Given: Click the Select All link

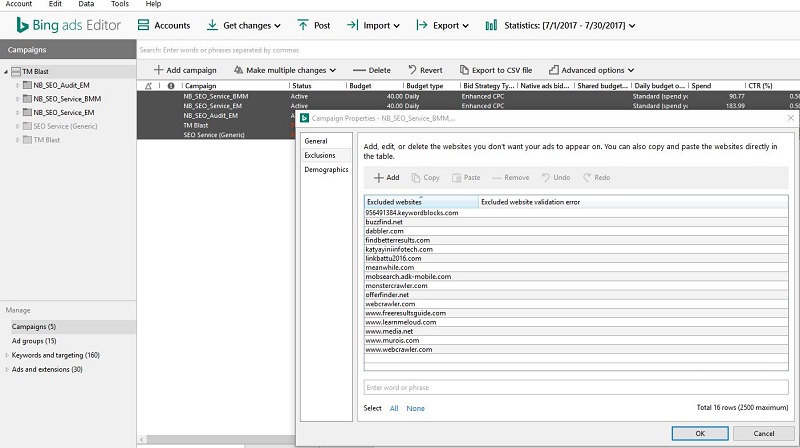Looking at the screenshot, I should click(394, 408).
